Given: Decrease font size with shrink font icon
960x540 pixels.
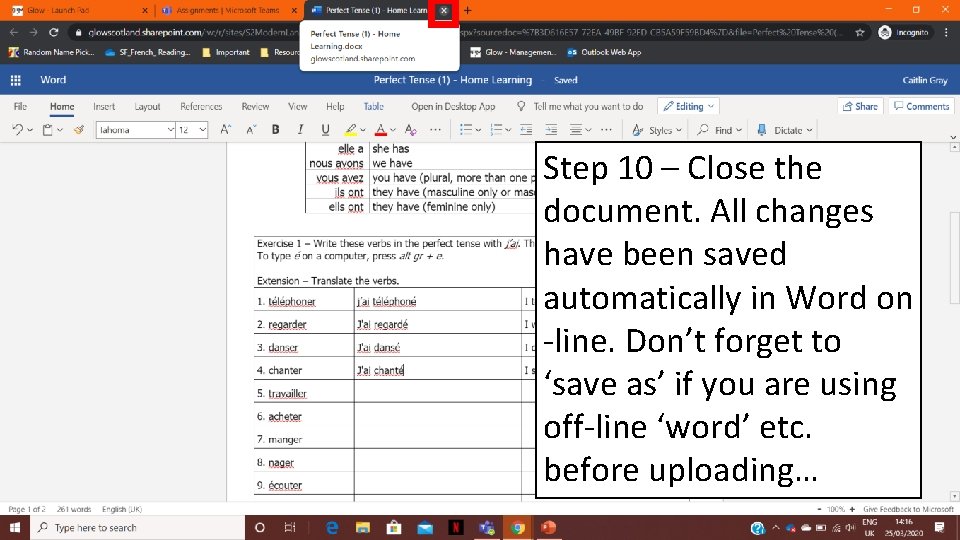Looking at the screenshot, I should tap(251, 130).
